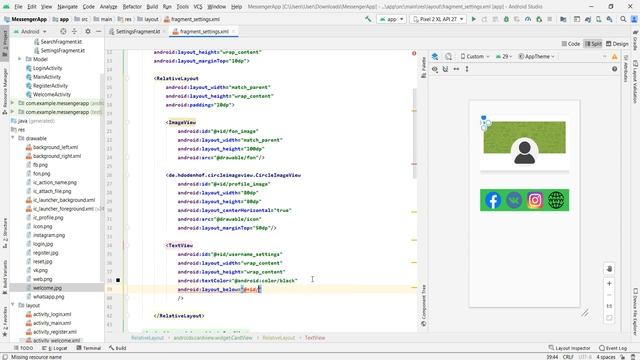This screenshot has height=360, width=640.
Task: Hide the Project panel with the minus icon
Action: 98,31
